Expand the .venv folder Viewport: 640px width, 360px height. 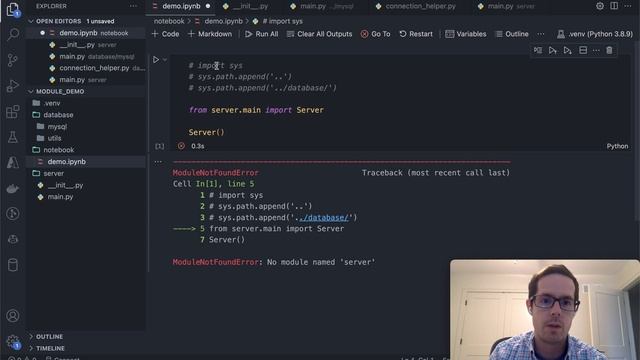pyautogui.click(x=51, y=103)
